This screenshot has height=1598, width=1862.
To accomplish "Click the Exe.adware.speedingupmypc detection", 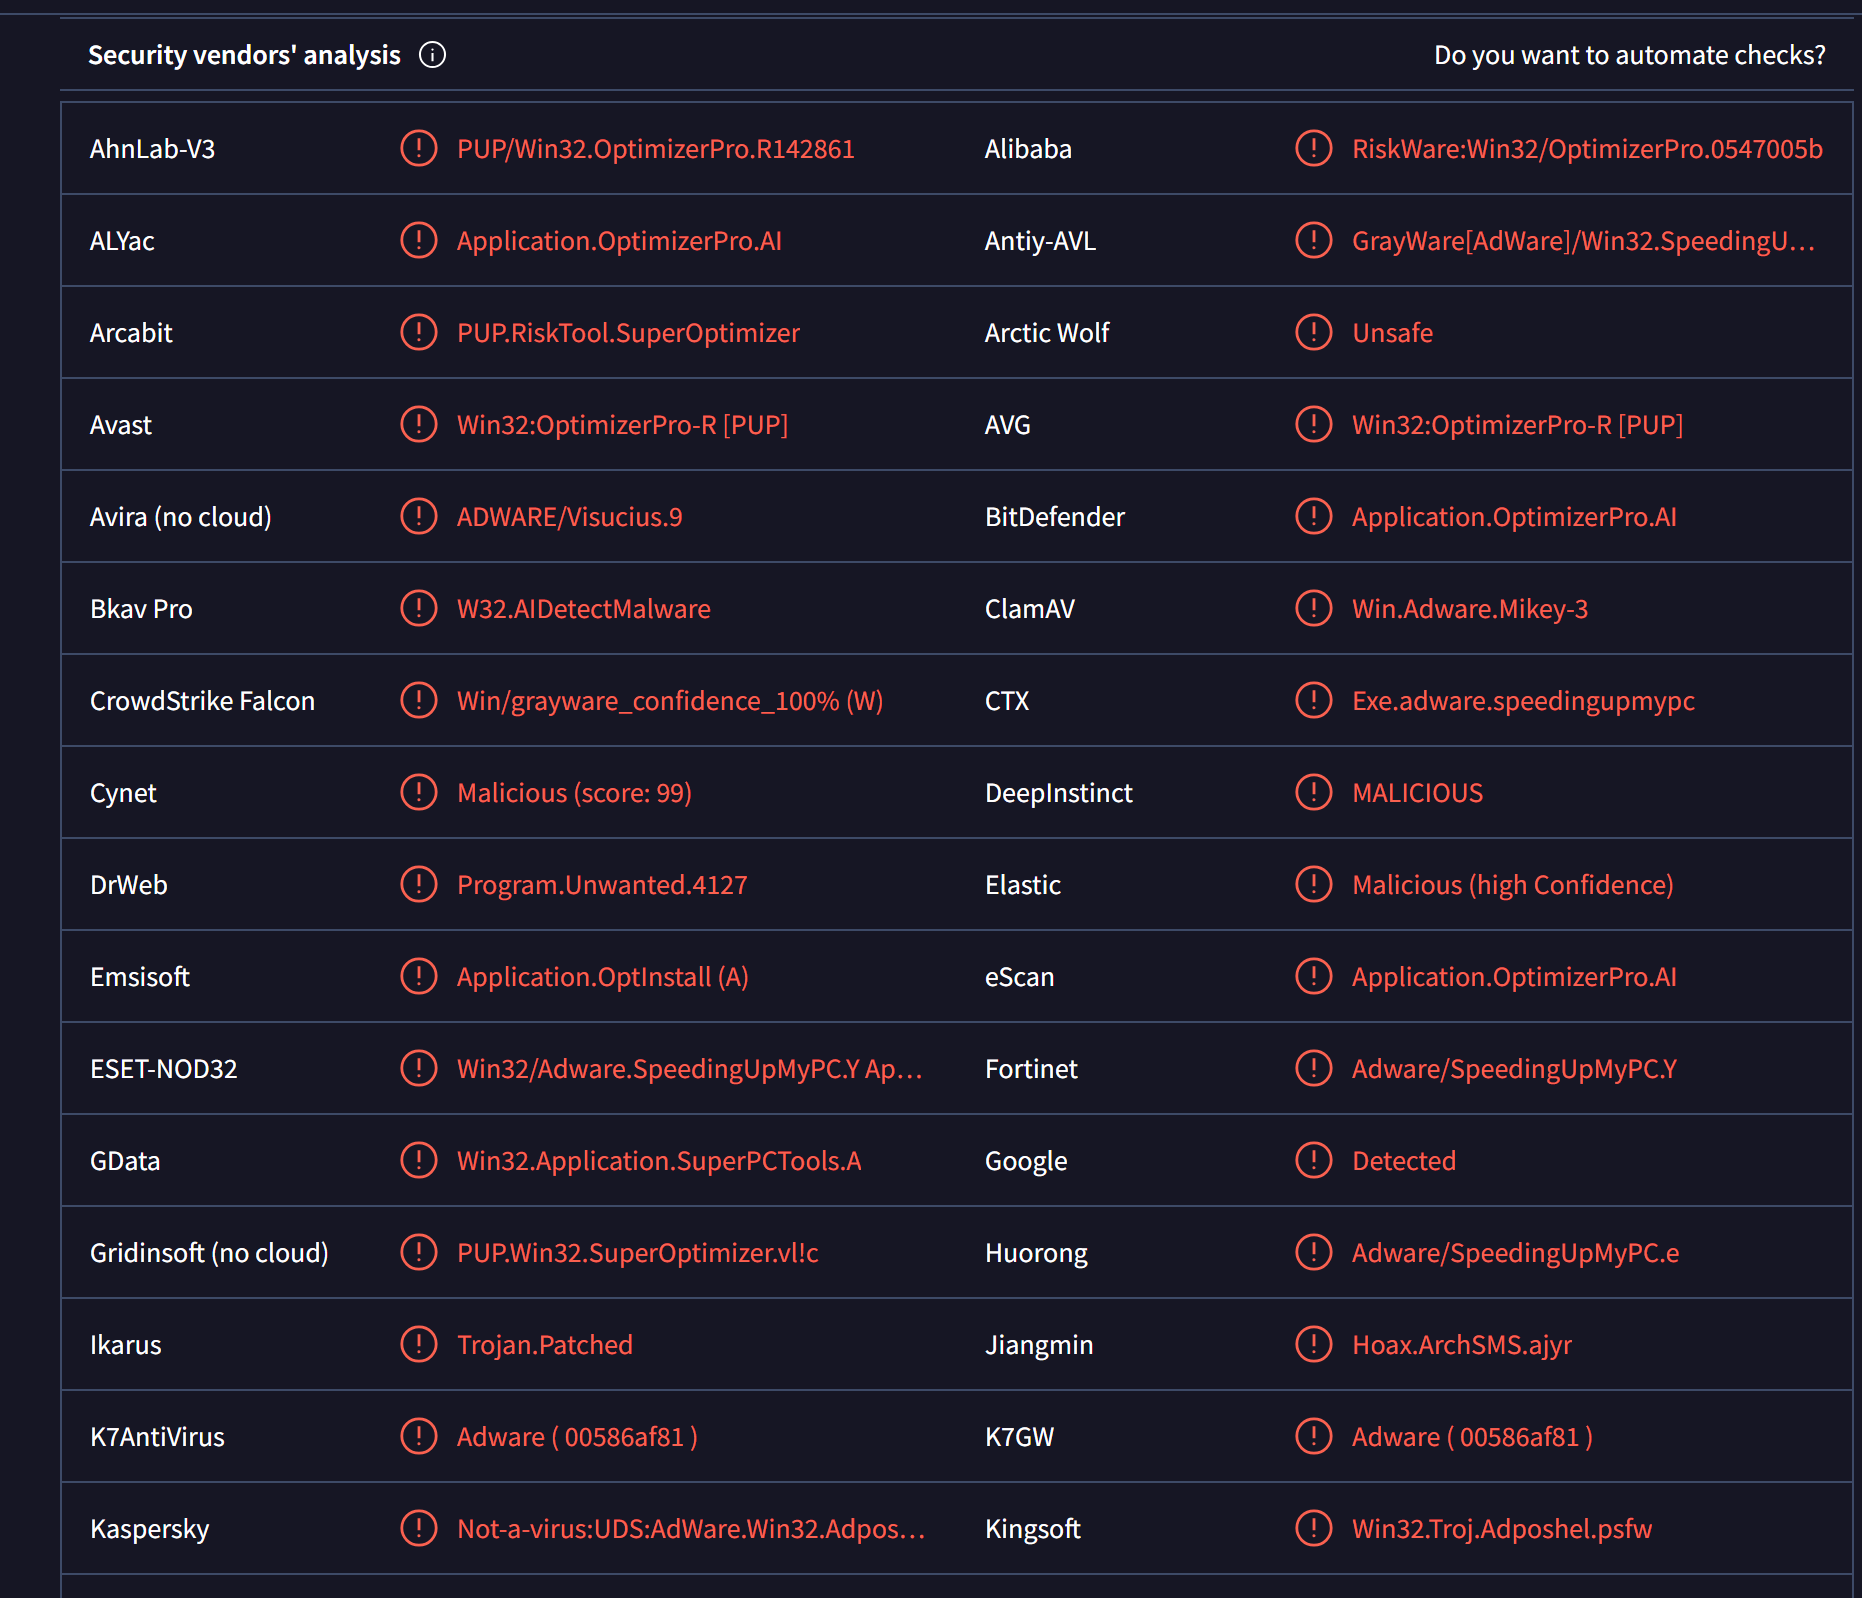I will tap(1523, 701).
